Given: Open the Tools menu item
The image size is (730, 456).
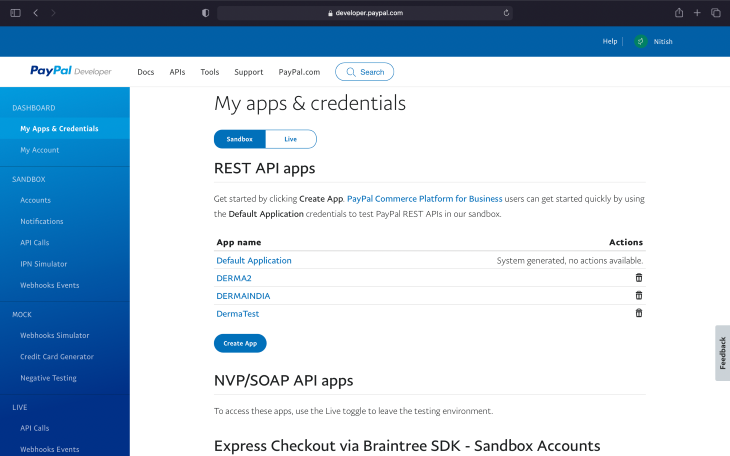Looking at the screenshot, I should [x=210, y=72].
